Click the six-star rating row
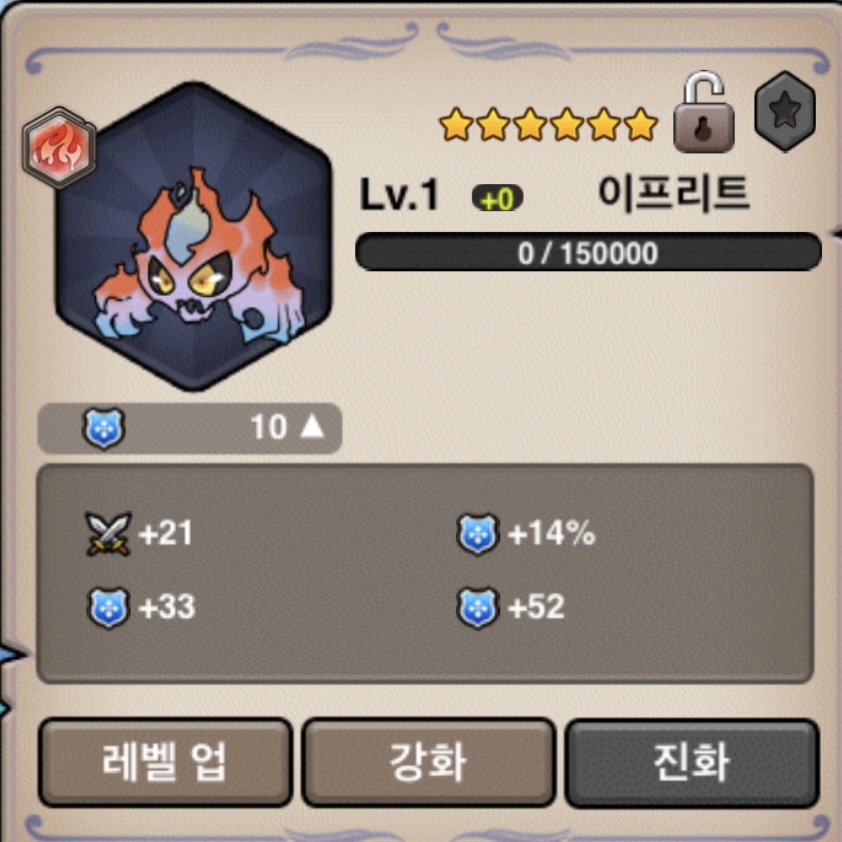The image size is (842, 842). (548, 124)
